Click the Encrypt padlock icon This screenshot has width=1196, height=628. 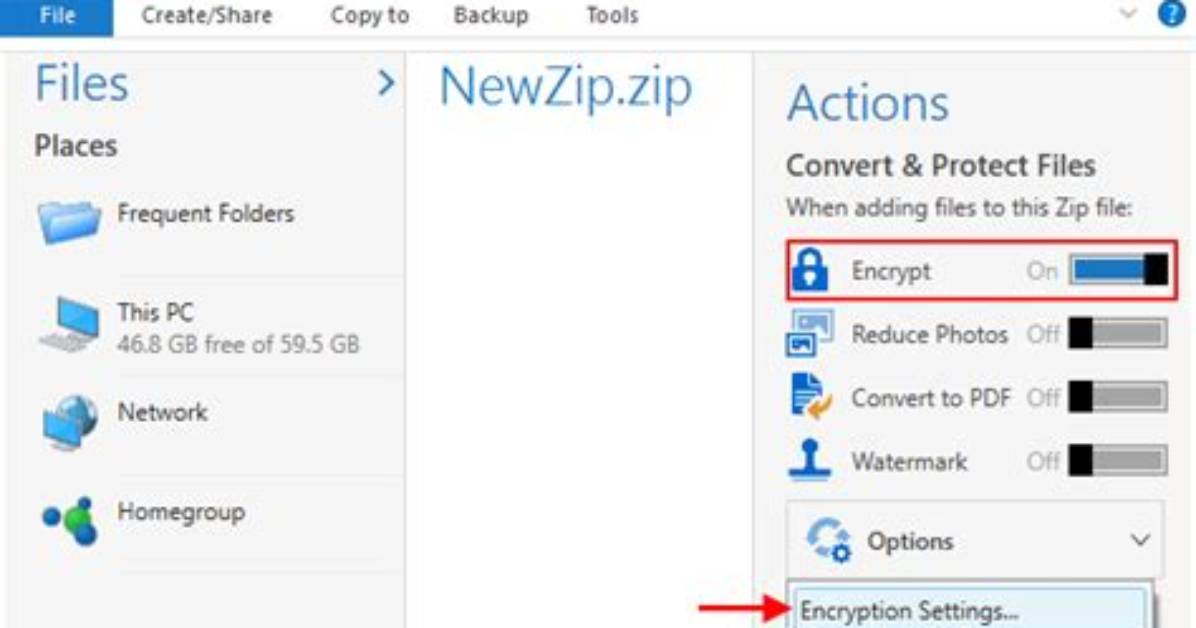pos(809,270)
